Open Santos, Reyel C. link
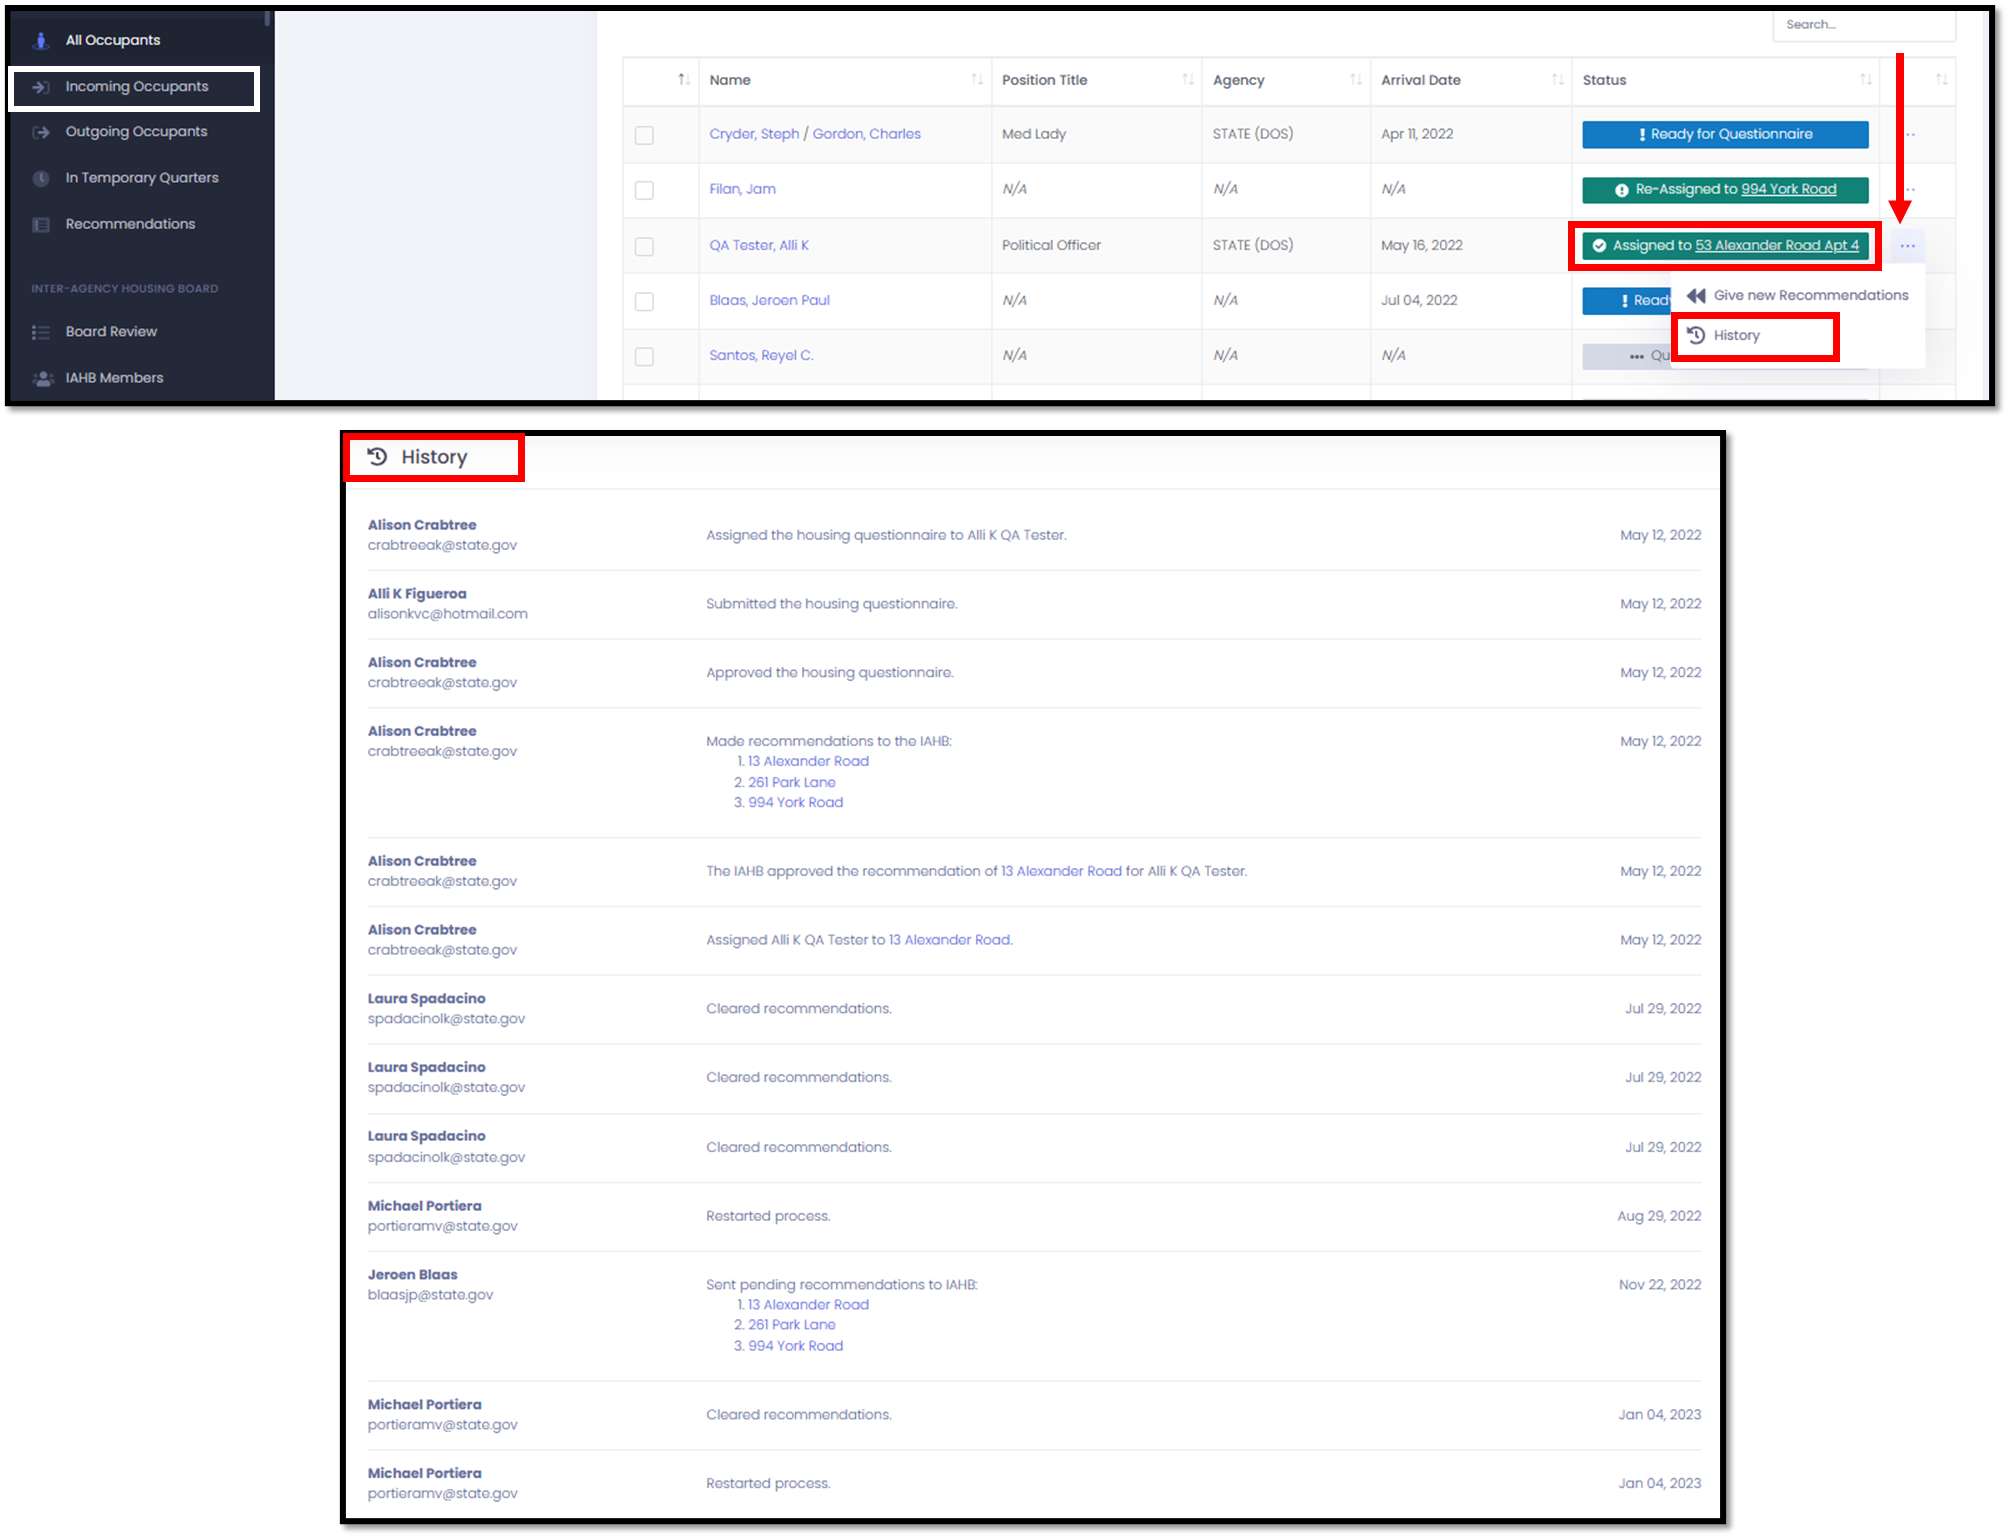Image resolution: width=2008 pixels, height=1537 pixels. pos(761,355)
